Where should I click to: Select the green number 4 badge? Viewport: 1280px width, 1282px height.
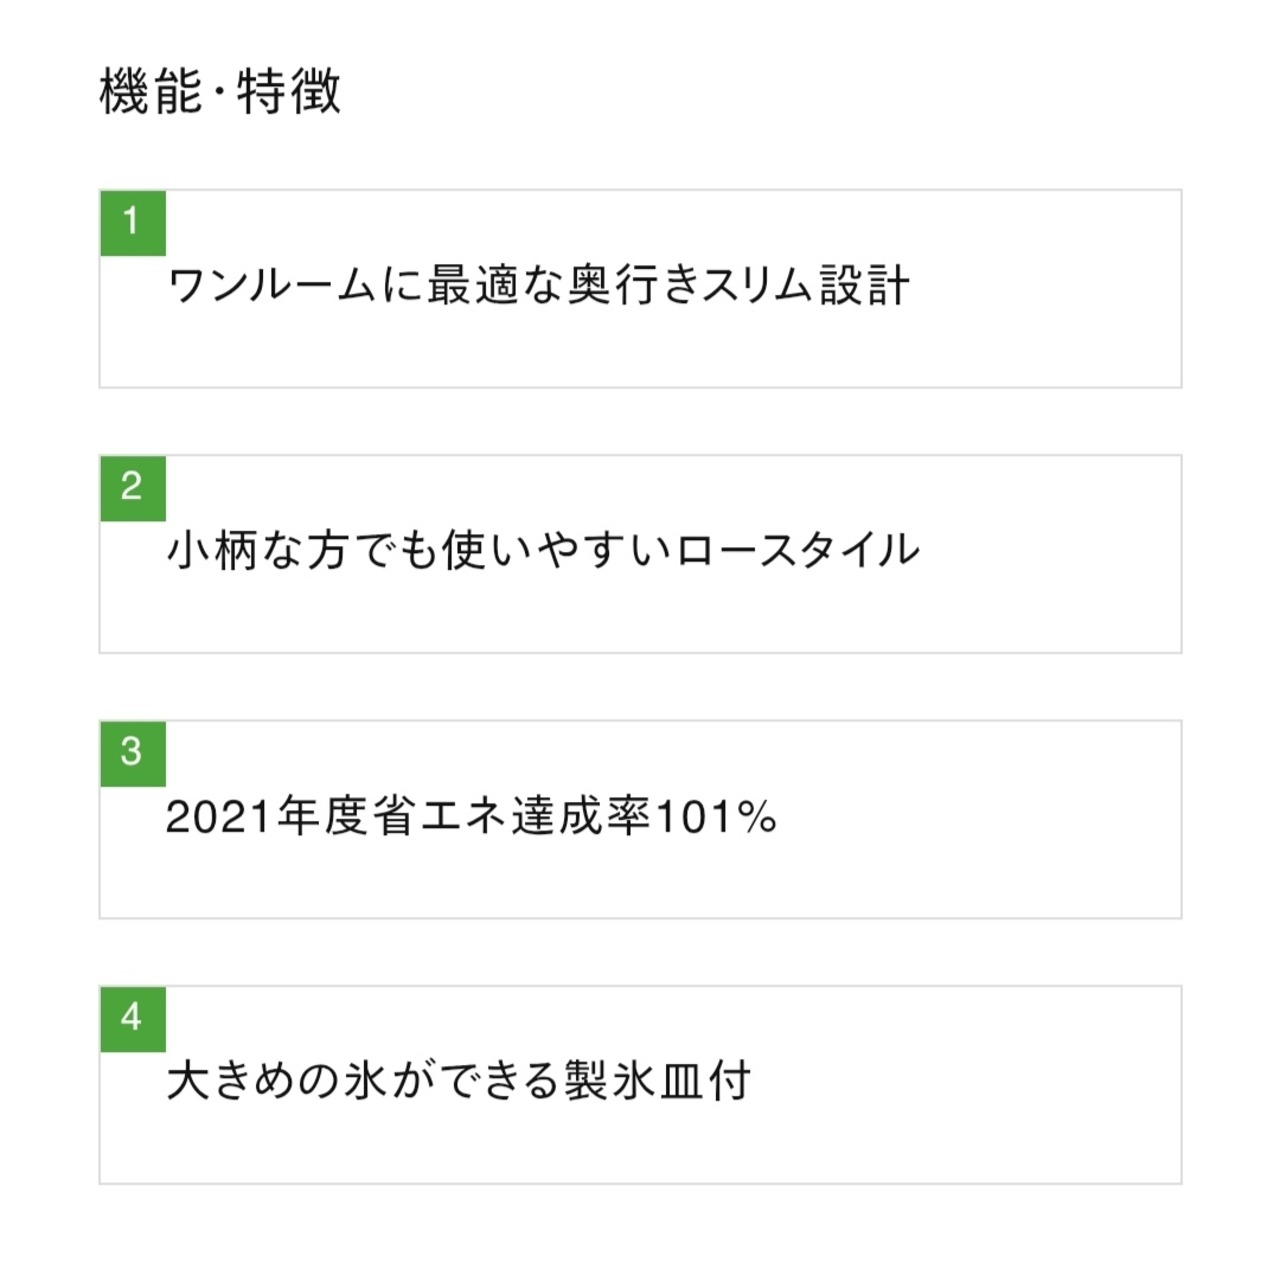(x=132, y=1019)
